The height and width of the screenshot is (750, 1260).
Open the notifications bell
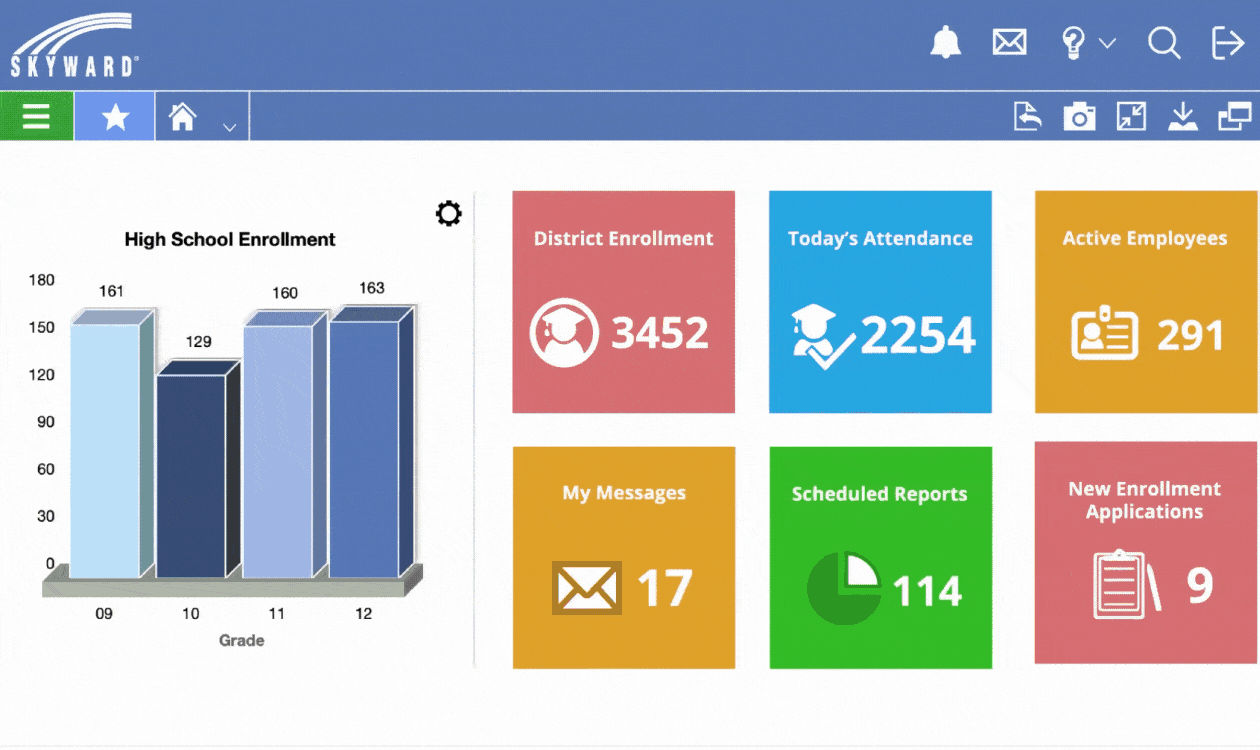(945, 42)
